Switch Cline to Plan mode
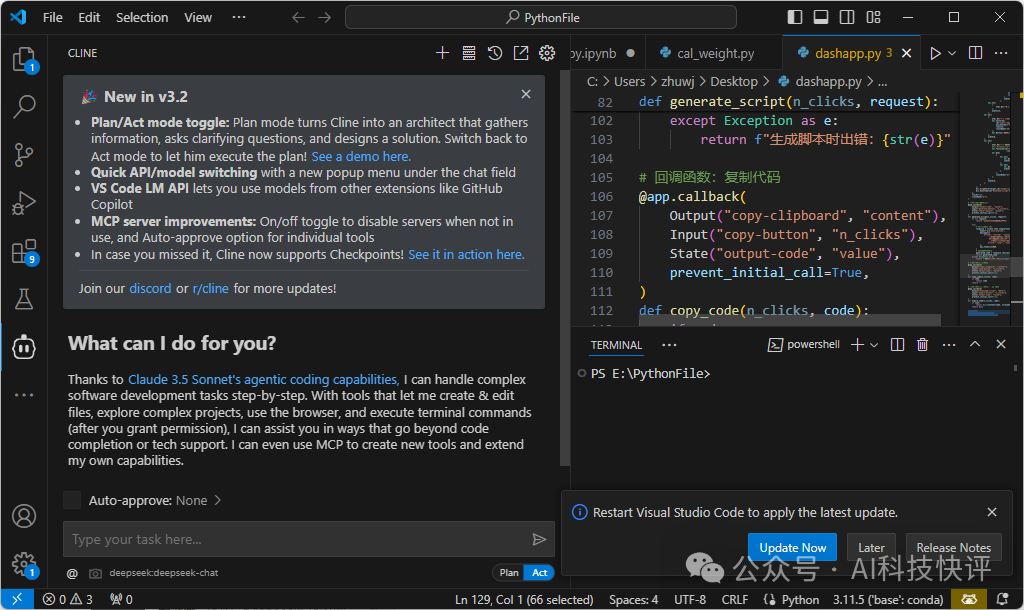This screenshot has height=610, width=1024. pyautogui.click(x=509, y=573)
